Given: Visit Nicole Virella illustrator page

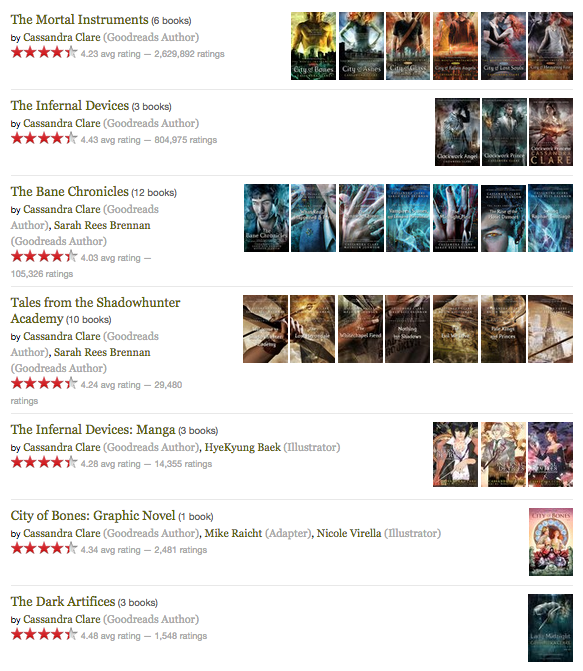Looking at the screenshot, I should [349, 534].
